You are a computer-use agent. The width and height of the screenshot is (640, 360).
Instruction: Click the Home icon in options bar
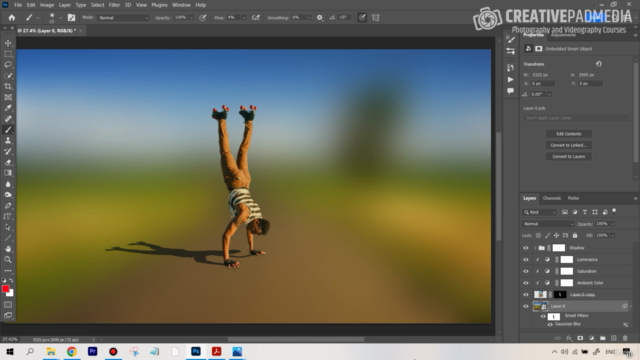click(x=11, y=18)
